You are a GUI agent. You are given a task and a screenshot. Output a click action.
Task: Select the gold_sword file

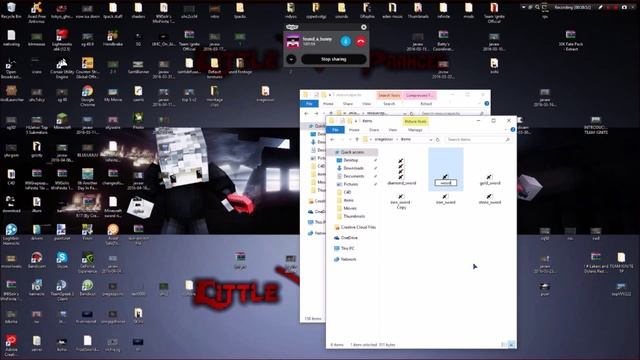tap(489, 180)
